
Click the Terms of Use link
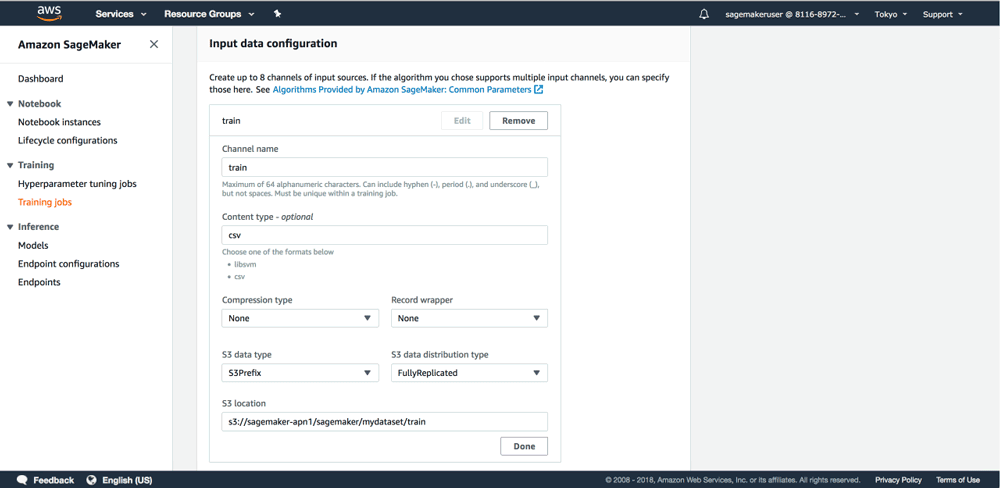[x=958, y=480]
